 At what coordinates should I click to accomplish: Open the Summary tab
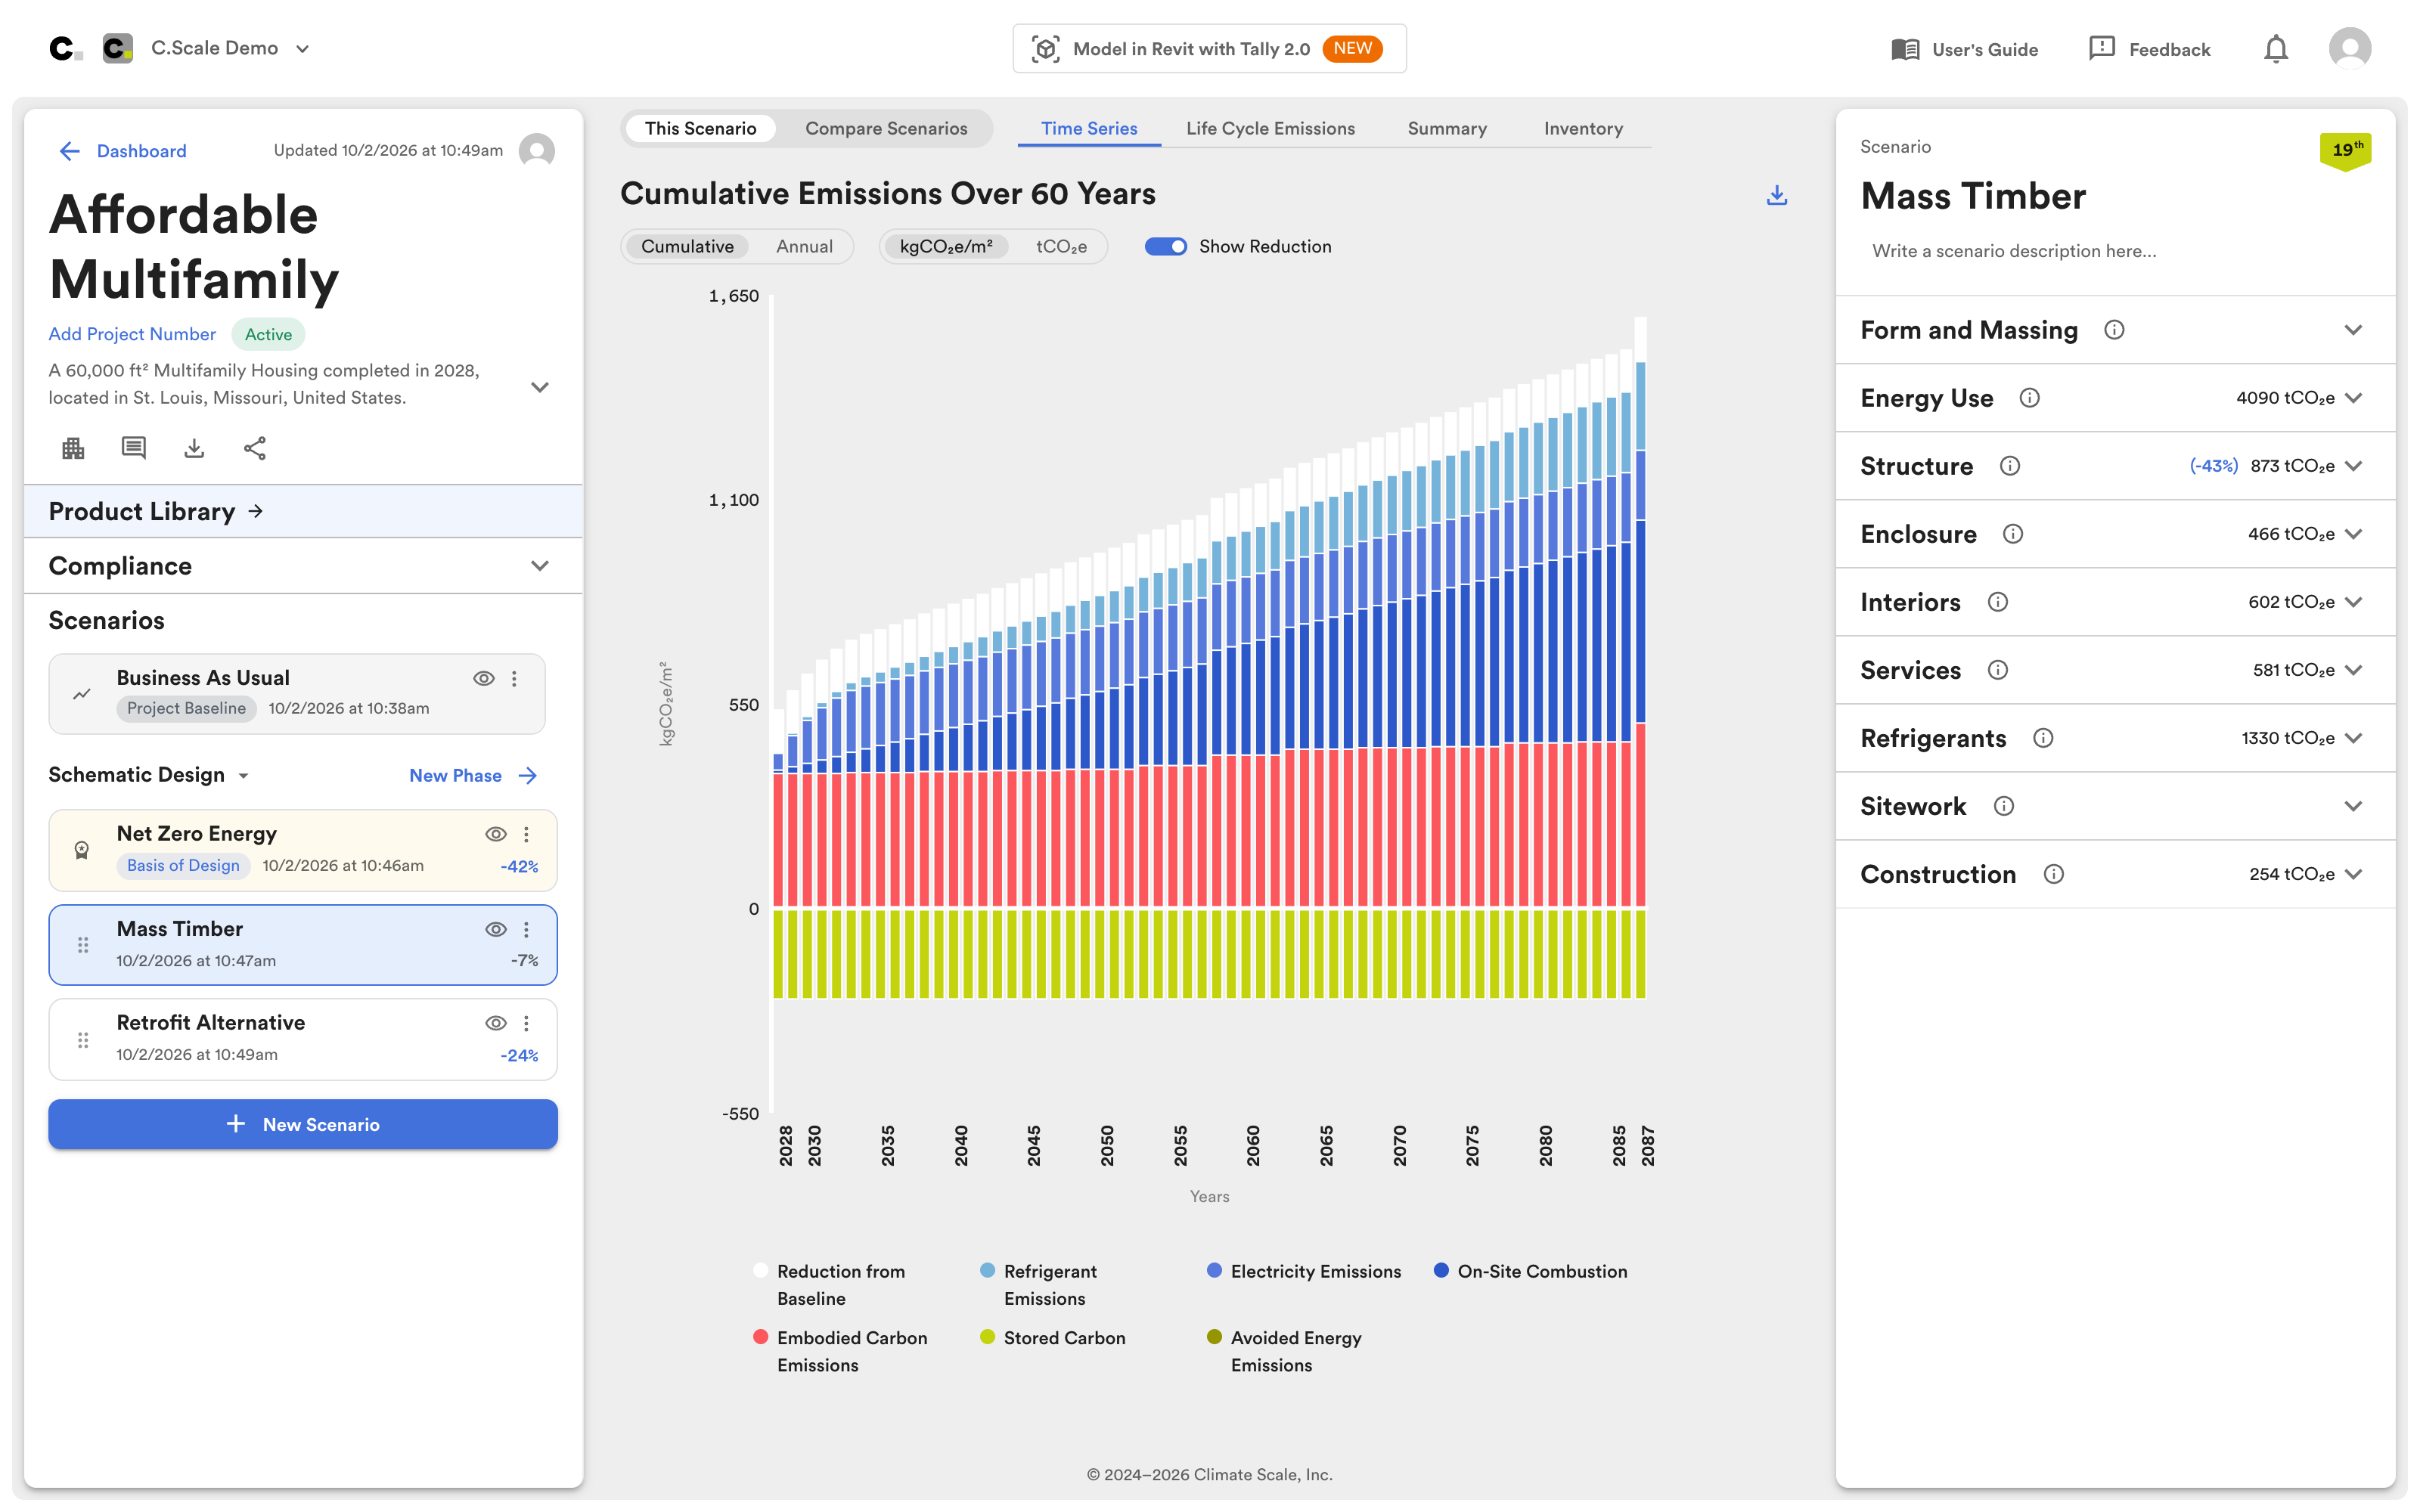1447,129
